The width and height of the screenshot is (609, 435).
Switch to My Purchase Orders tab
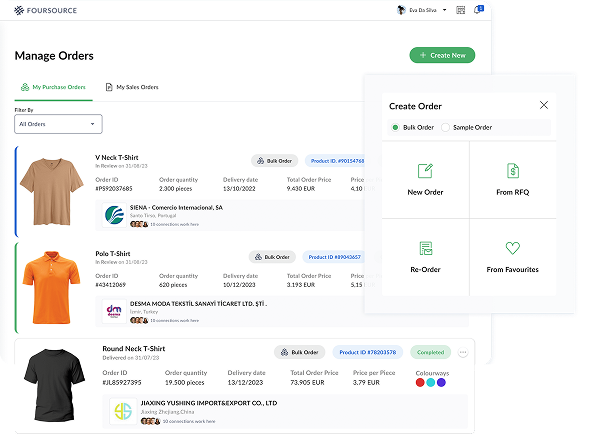pyautogui.click(x=53, y=87)
